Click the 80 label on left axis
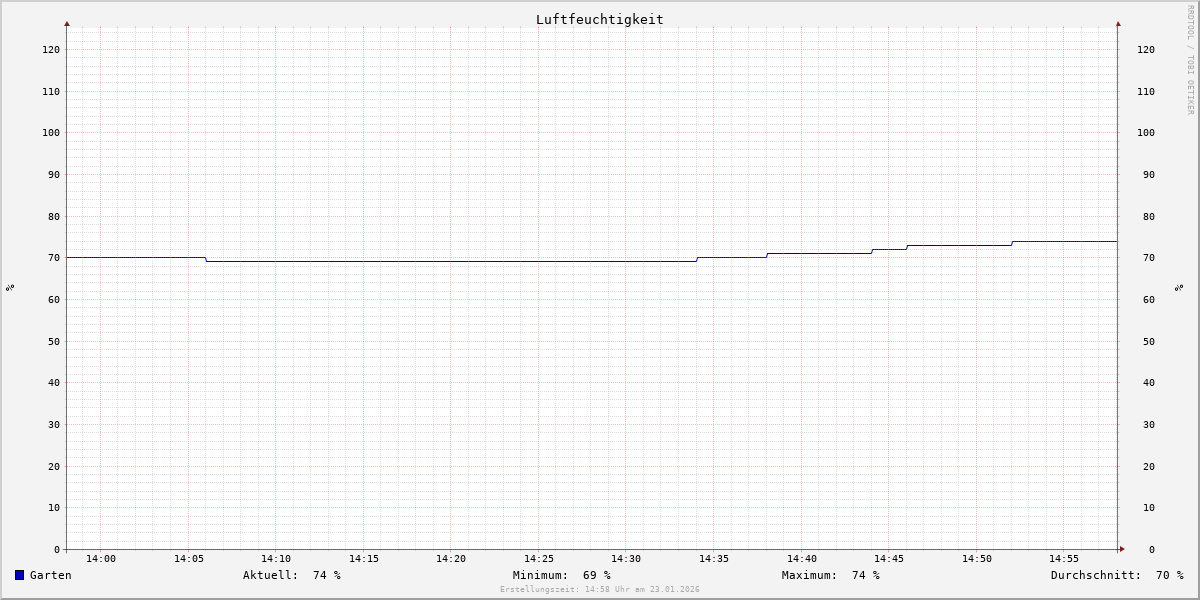 coord(54,217)
